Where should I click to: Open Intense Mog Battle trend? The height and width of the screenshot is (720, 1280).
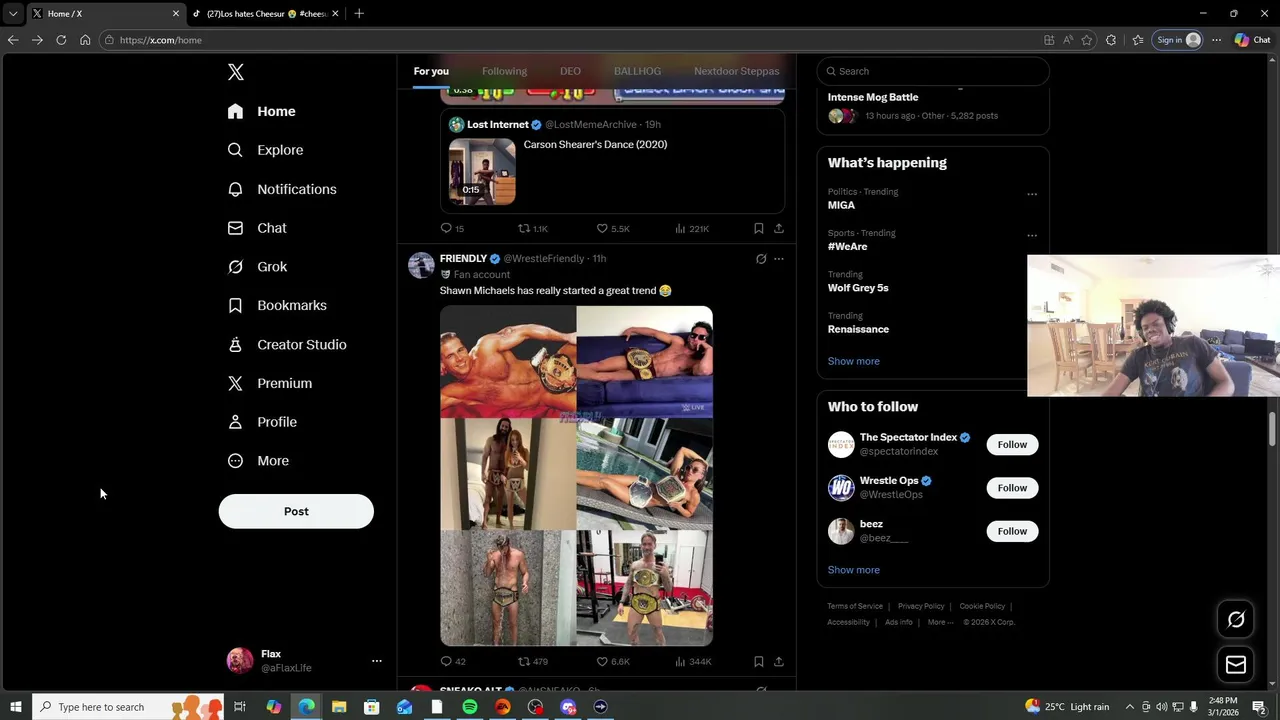click(873, 97)
